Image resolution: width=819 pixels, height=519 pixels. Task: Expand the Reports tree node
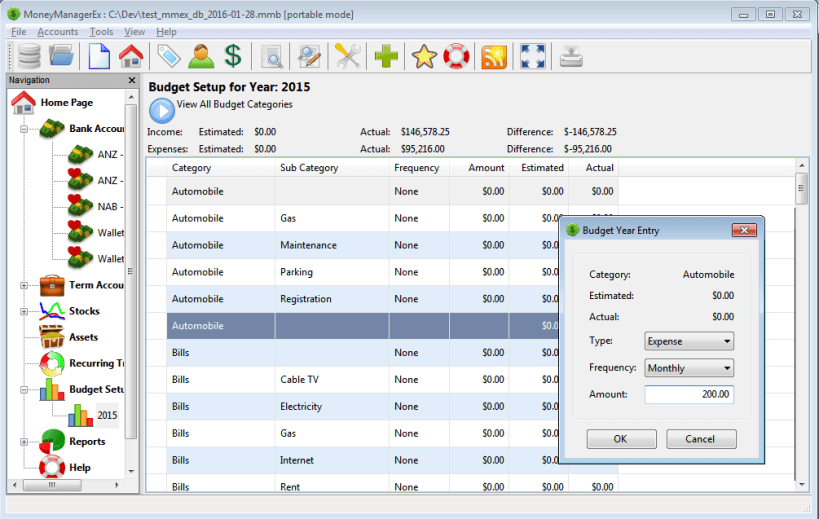click(x=22, y=441)
